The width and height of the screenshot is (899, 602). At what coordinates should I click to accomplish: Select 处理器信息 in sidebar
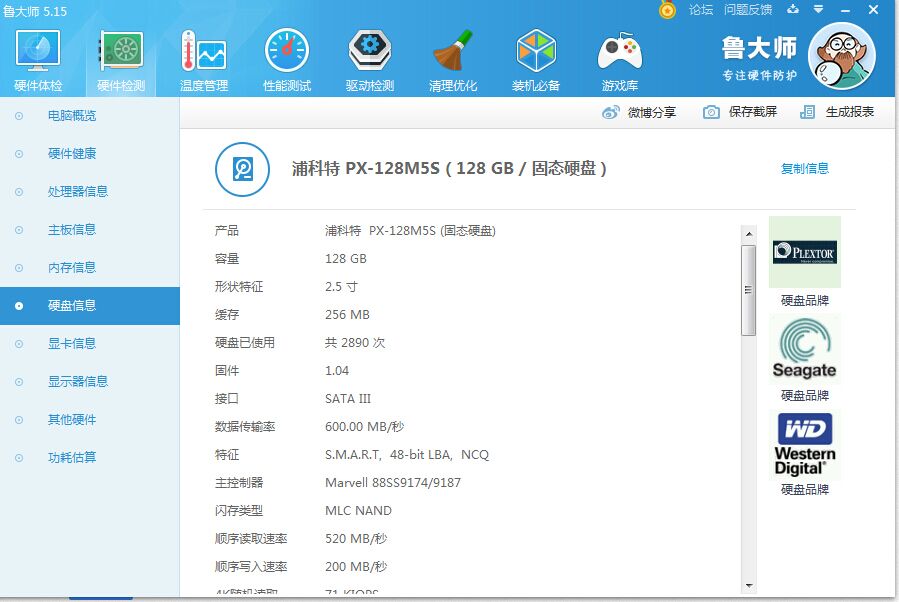point(89,191)
